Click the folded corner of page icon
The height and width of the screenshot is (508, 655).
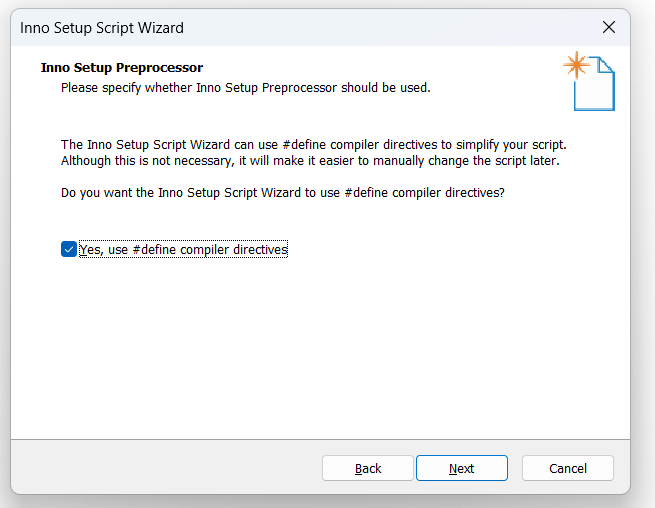605,65
